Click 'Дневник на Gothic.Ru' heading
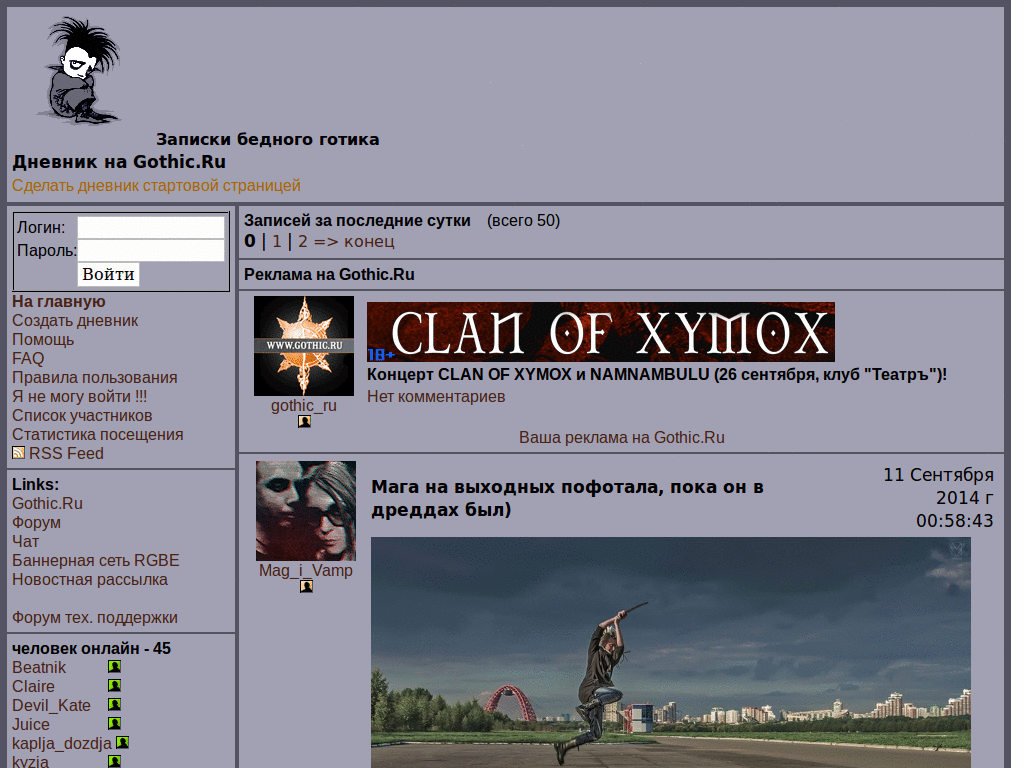The image size is (1024, 768). point(119,162)
